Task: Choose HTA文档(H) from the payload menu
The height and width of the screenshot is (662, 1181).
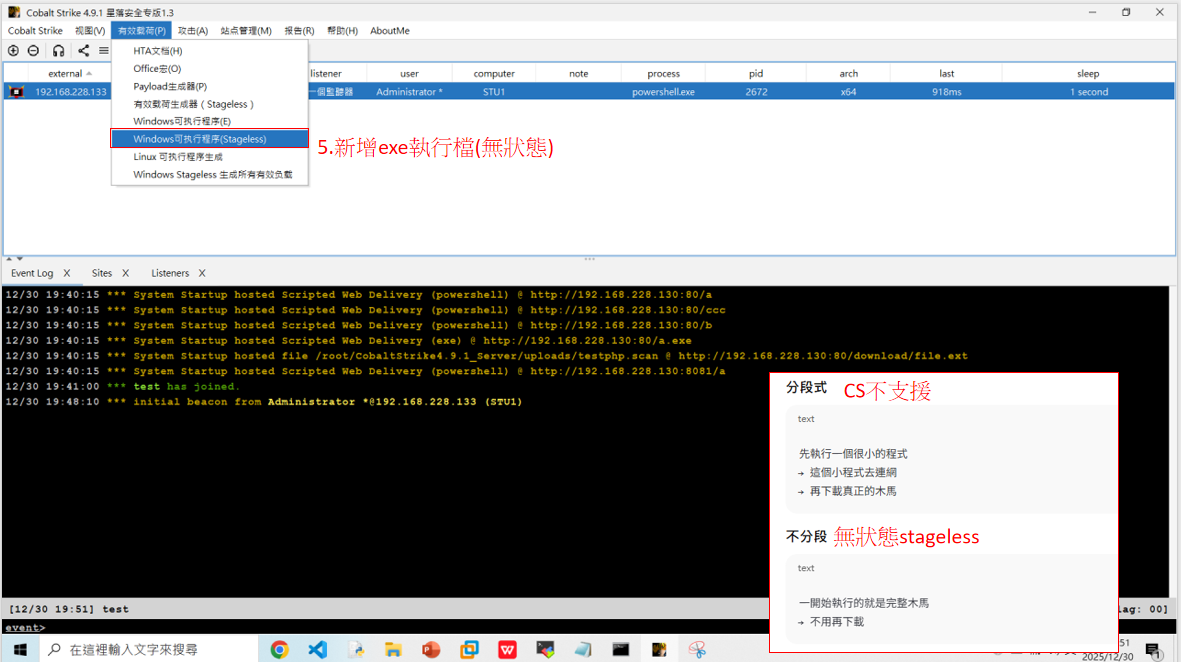Action: tap(209, 50)
